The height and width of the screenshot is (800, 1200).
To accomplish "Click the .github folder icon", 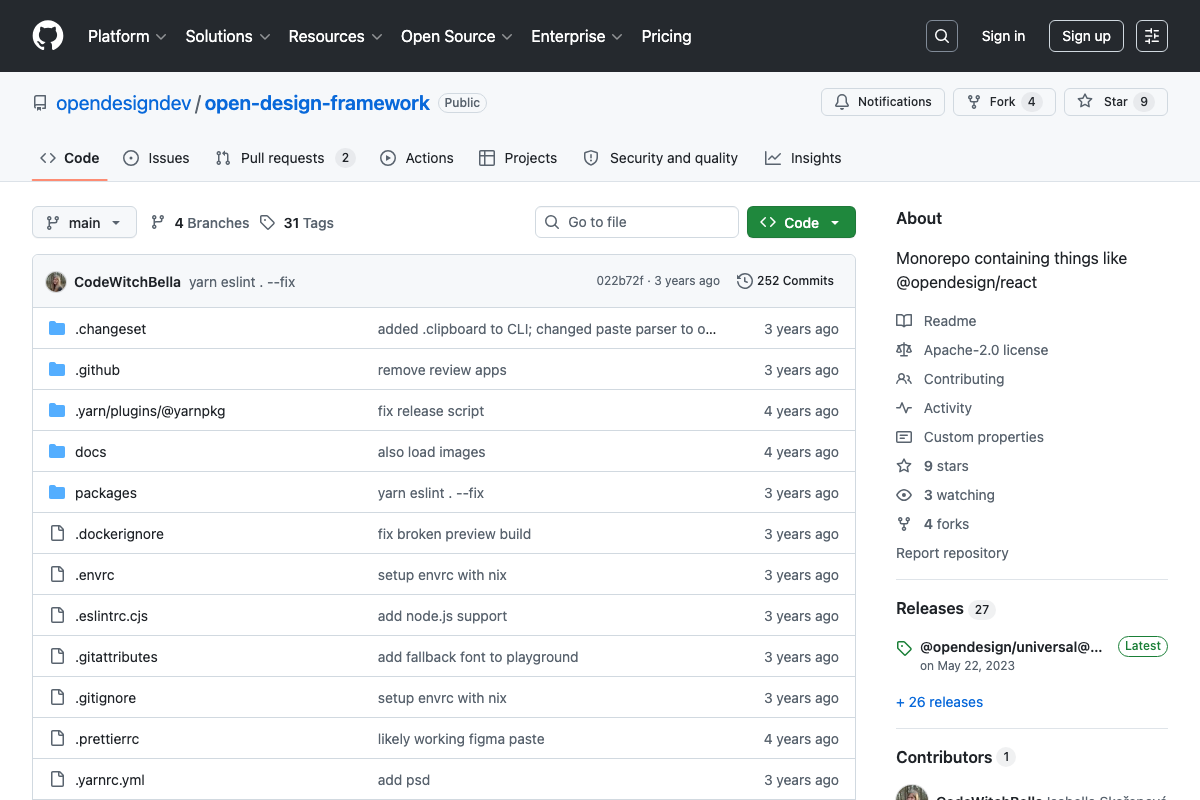I will point(57,370).
